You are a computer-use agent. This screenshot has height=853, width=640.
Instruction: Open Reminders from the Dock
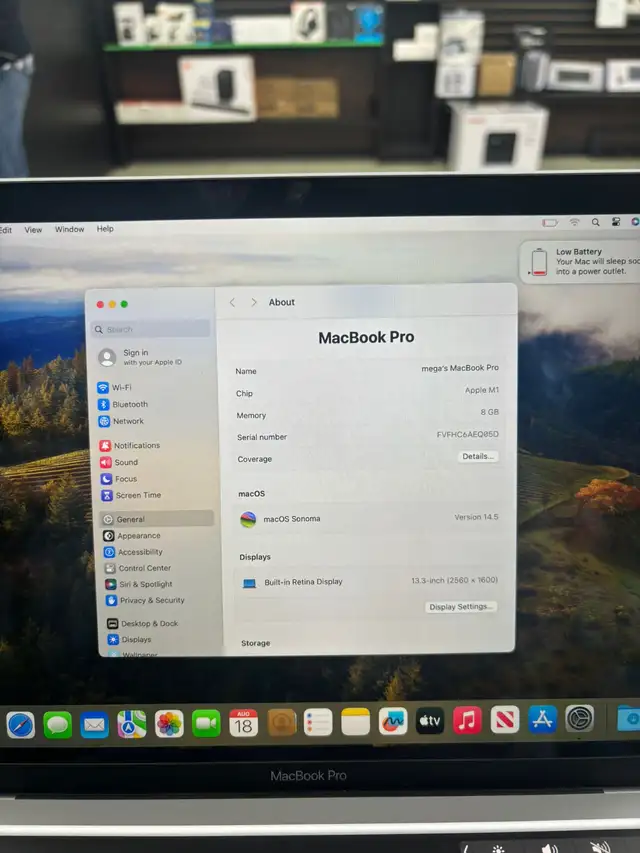click(318, 722)
